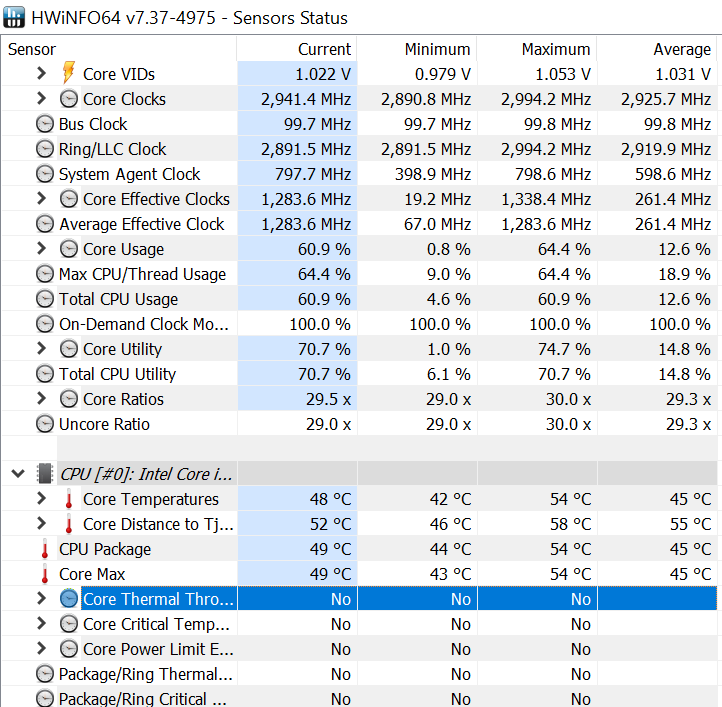Image resolution: width=722 pixels, height=707 pixels.
Task: Select the Uncore Ratio label
Action: [x=105, y=424]
